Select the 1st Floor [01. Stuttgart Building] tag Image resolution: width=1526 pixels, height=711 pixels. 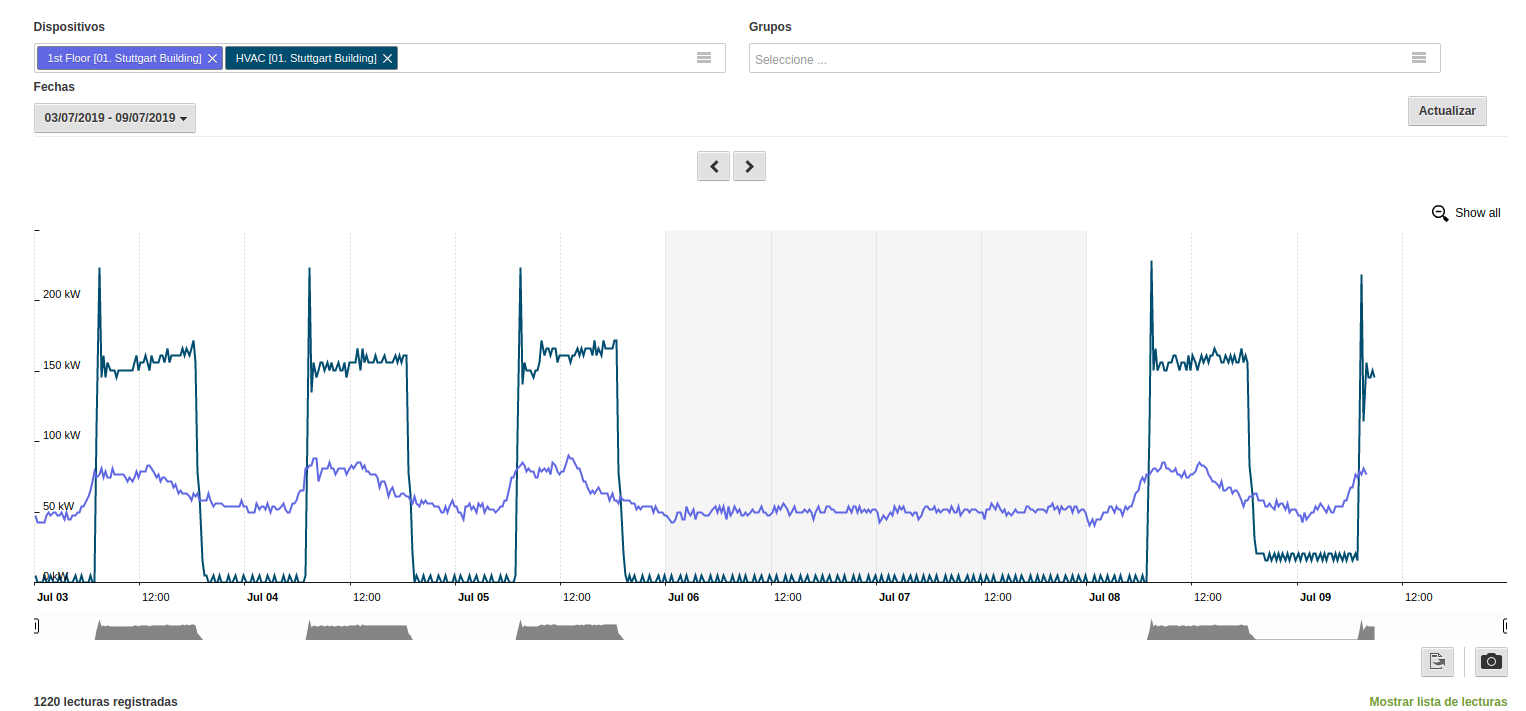tap(124, 58)
